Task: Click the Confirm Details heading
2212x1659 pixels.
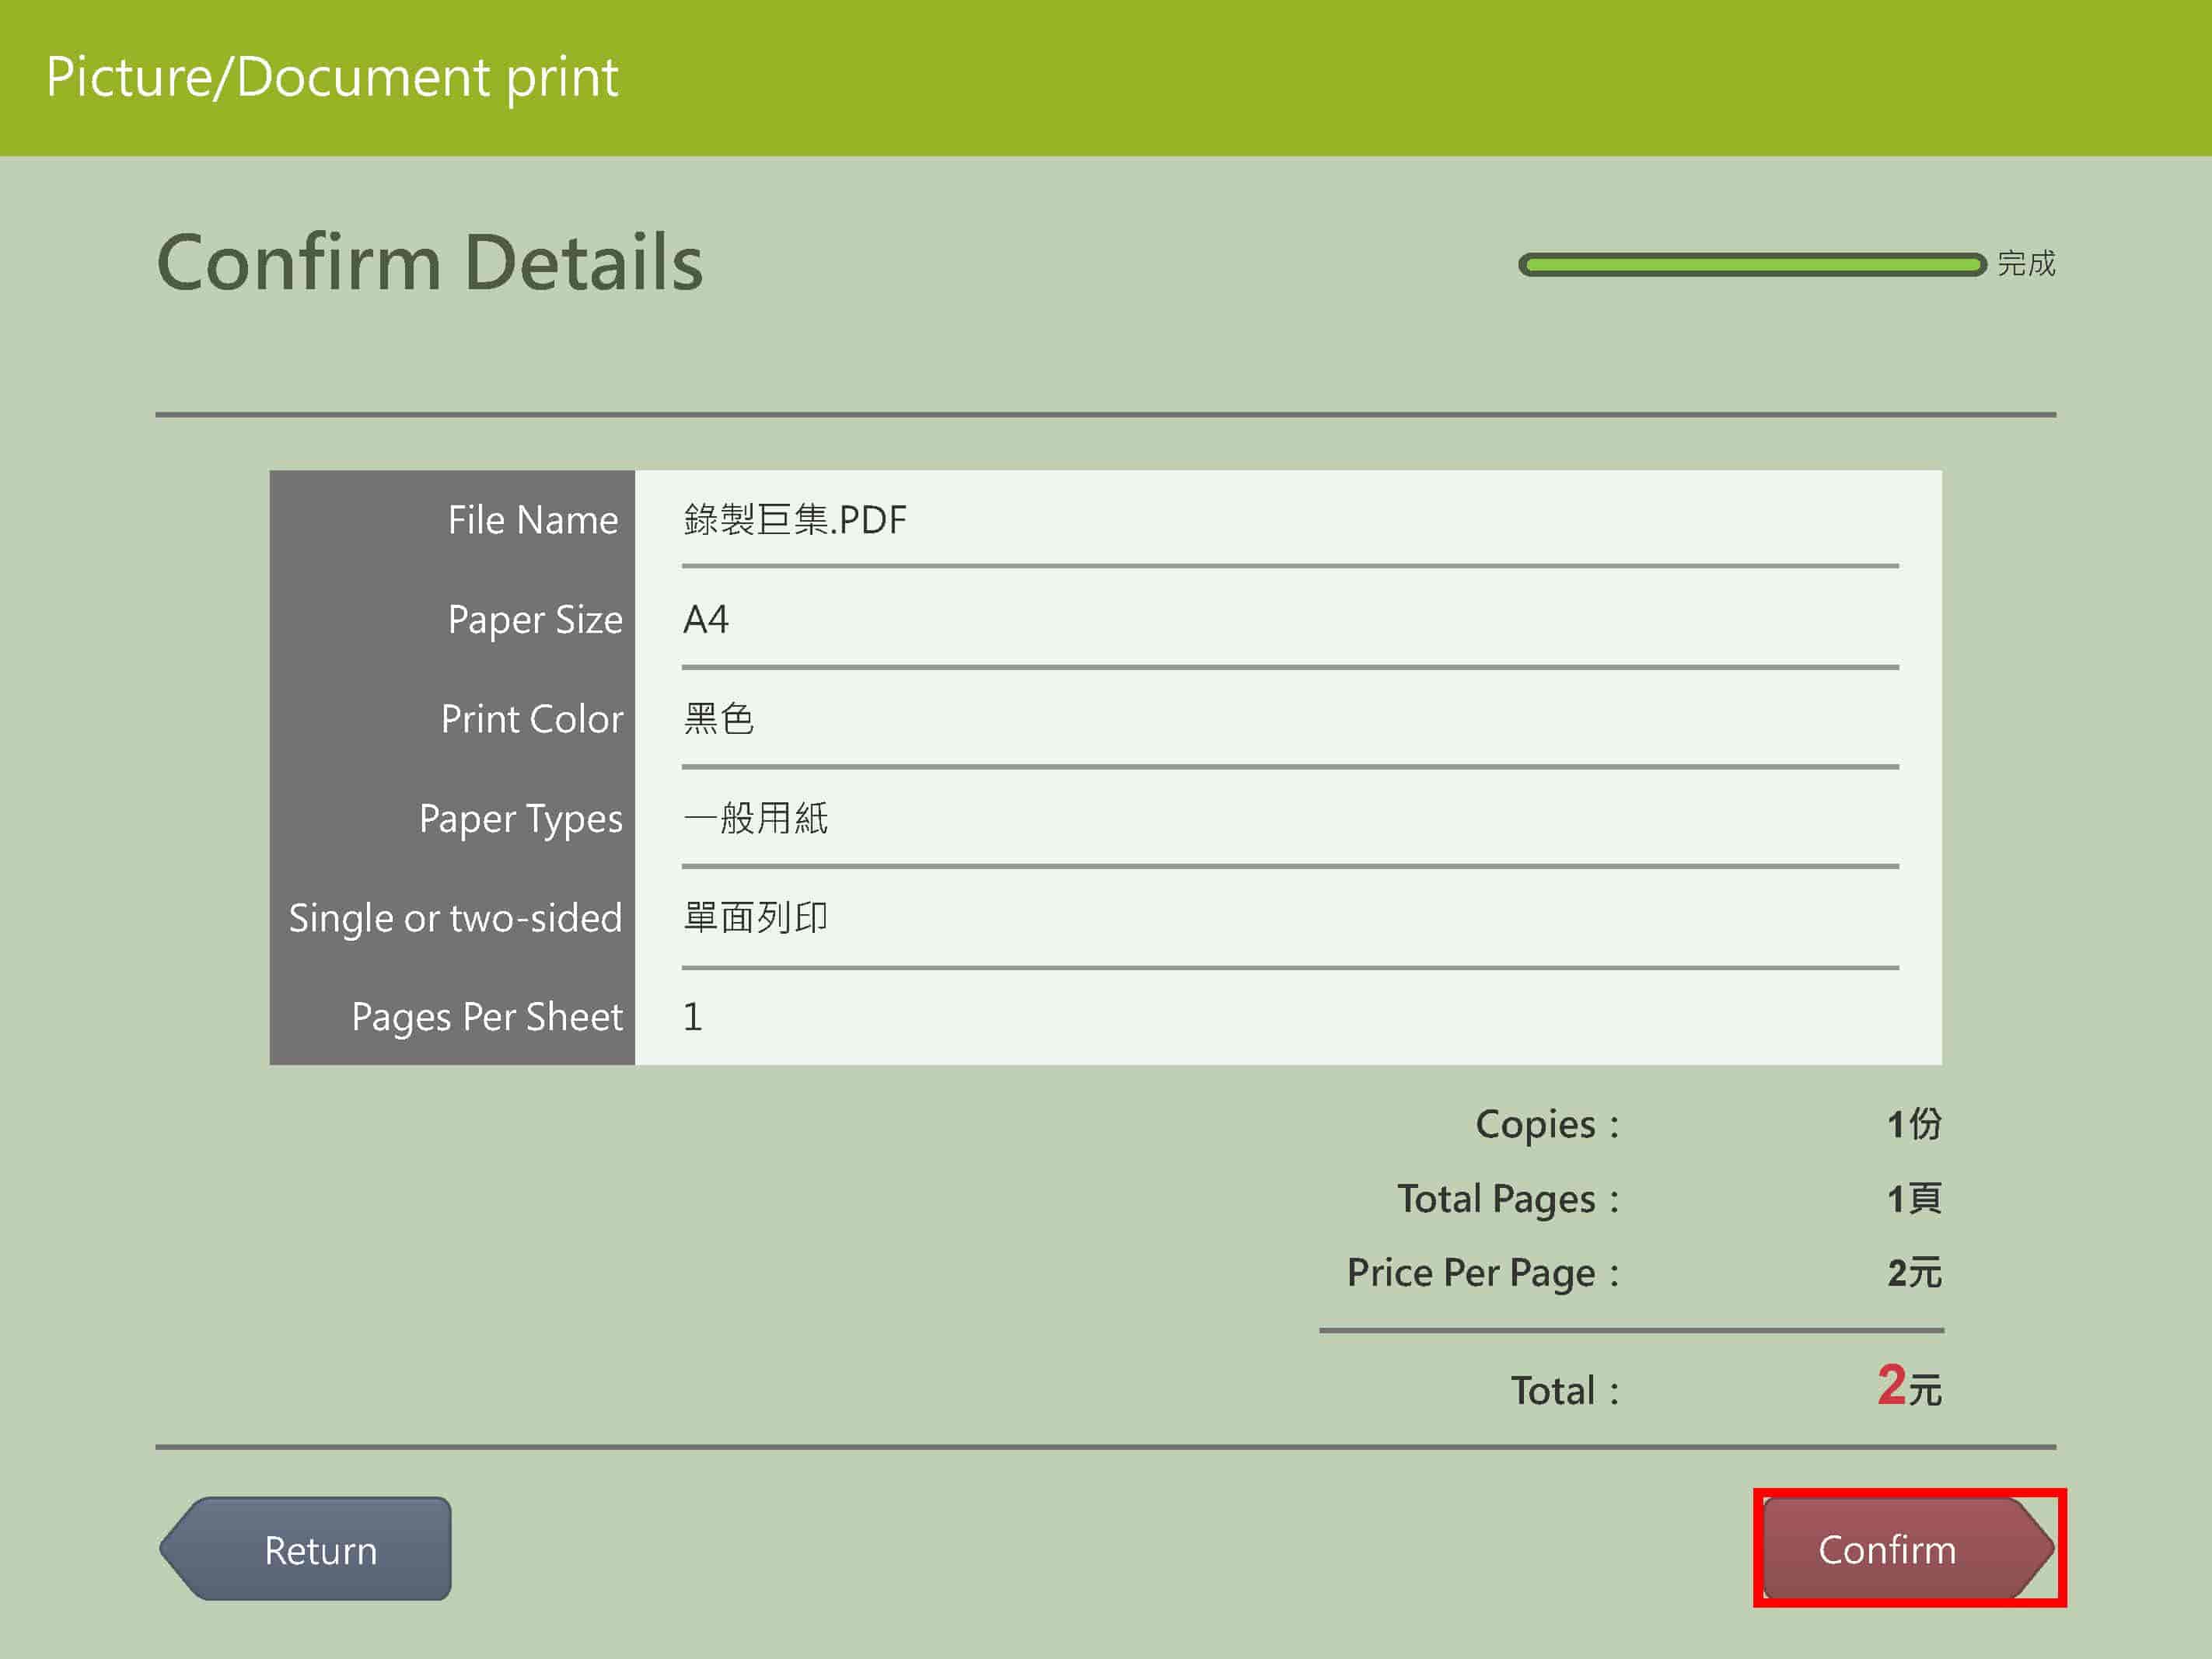Action: (430, 262)
